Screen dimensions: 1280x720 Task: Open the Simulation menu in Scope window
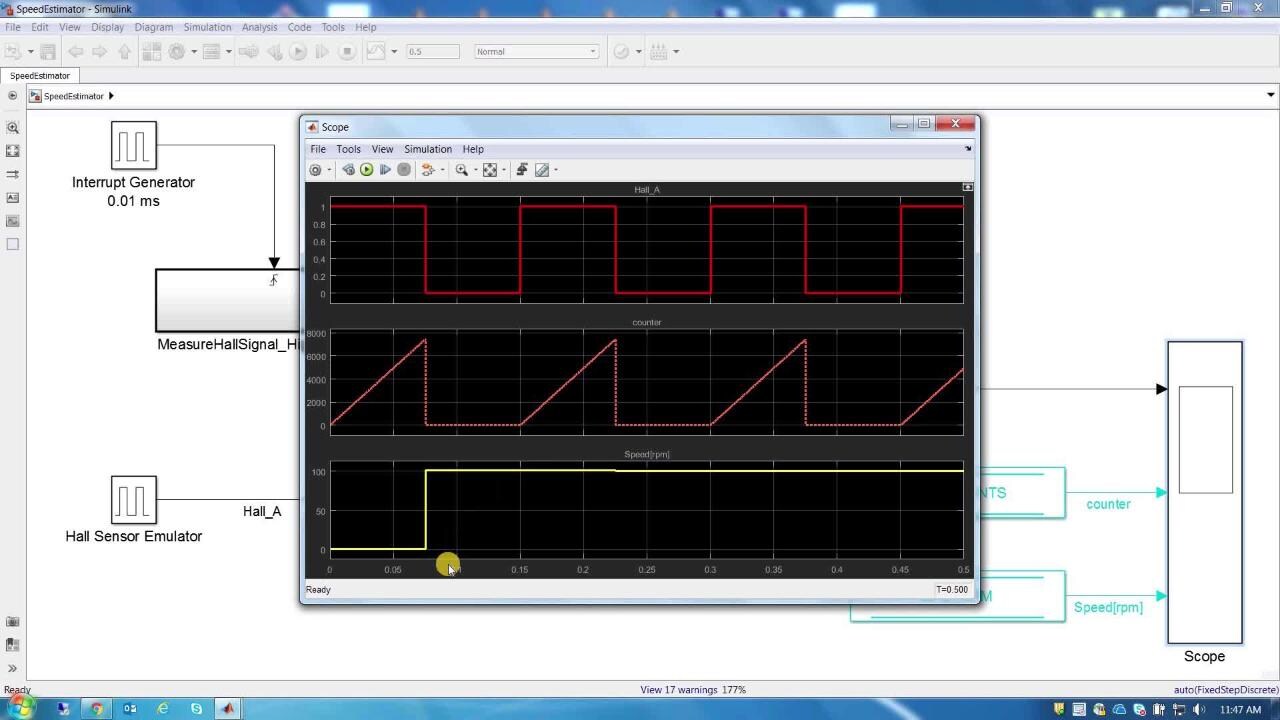pyautogui.click(x=427, y=149)
